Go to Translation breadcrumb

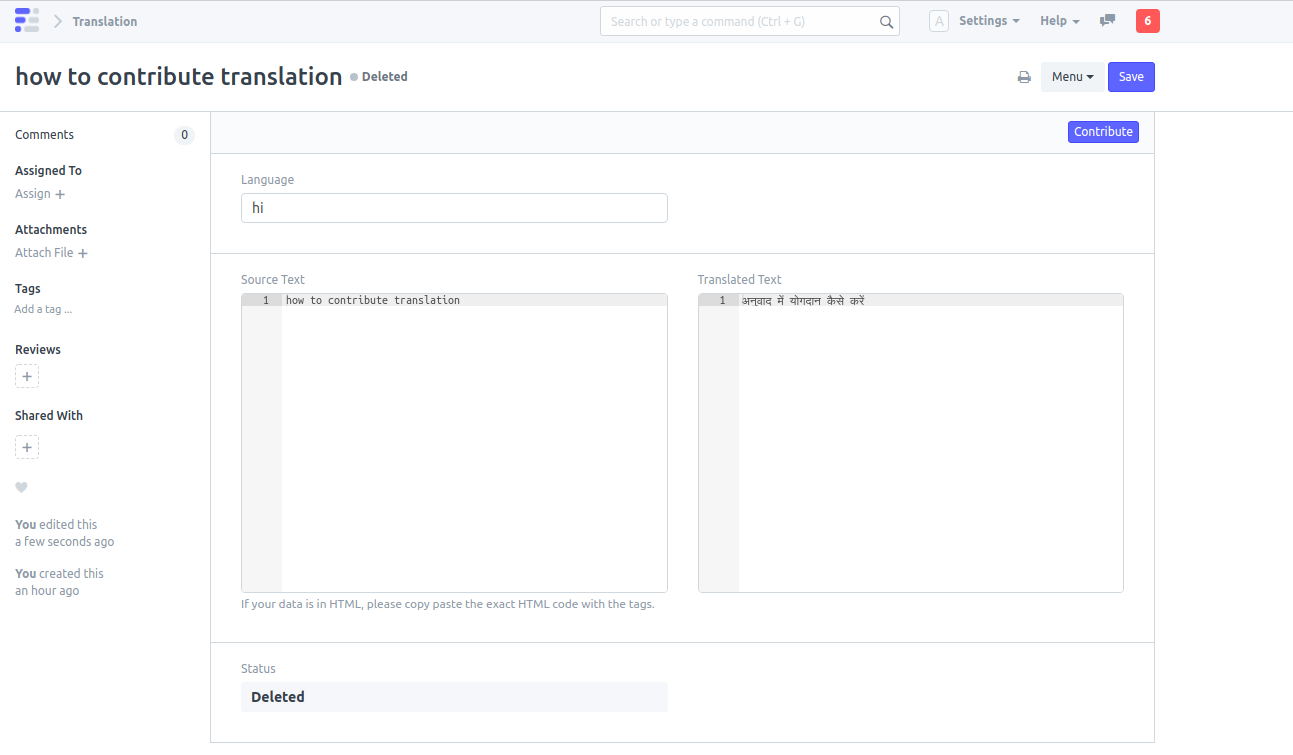pos(105,21)
